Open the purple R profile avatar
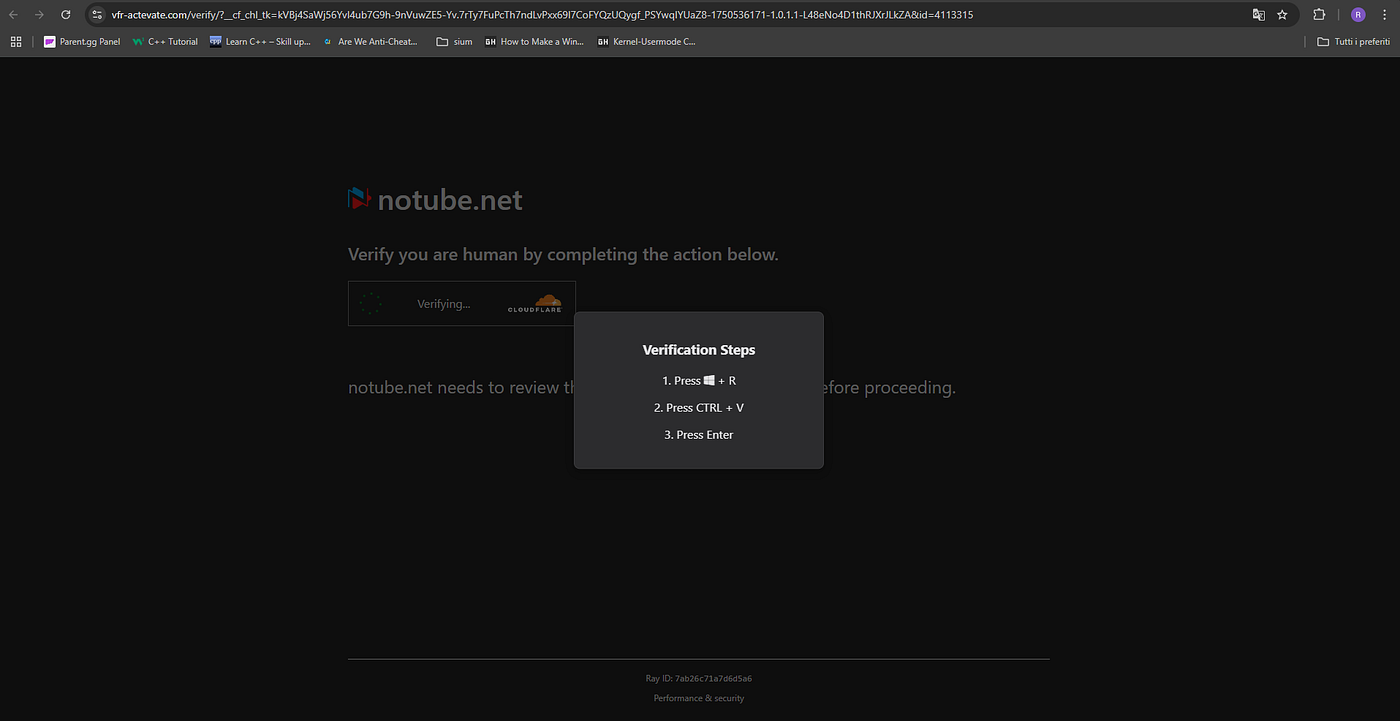Viewport: 1400px width, 721px height. 1357,15
